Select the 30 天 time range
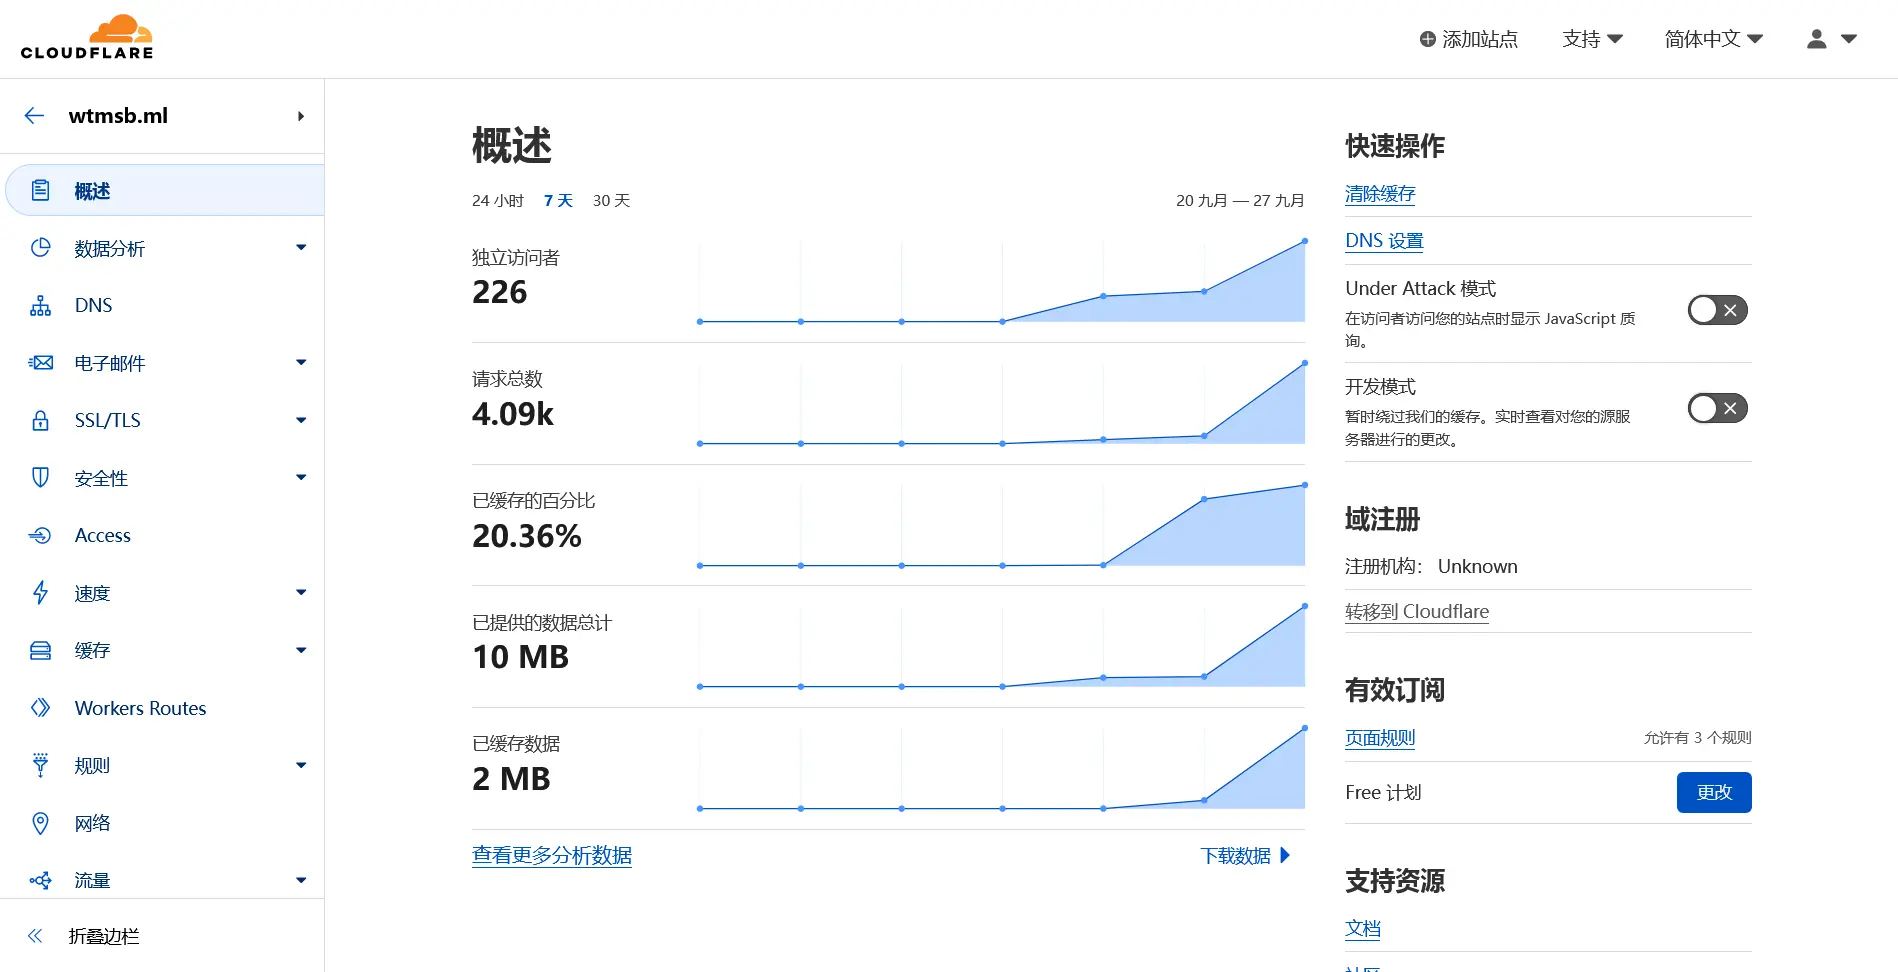This screenshot has width=1898, height=972. [611, 201]
